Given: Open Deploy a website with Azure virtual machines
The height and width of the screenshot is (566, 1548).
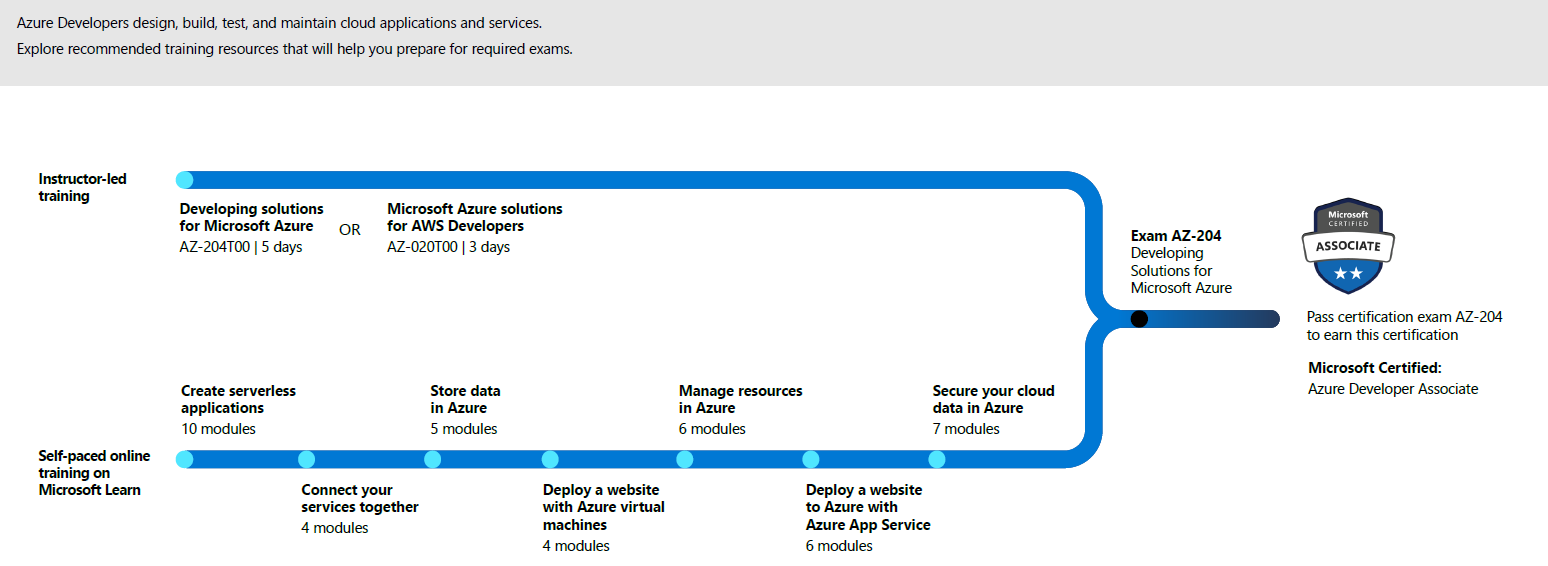Looking at the screenshot, I should point(604,507).
